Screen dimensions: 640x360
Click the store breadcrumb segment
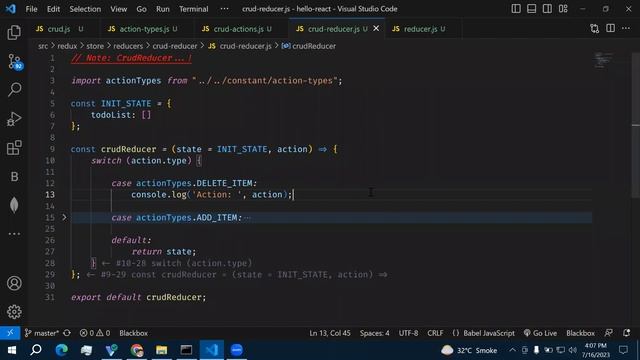click(x=95, y=46)
